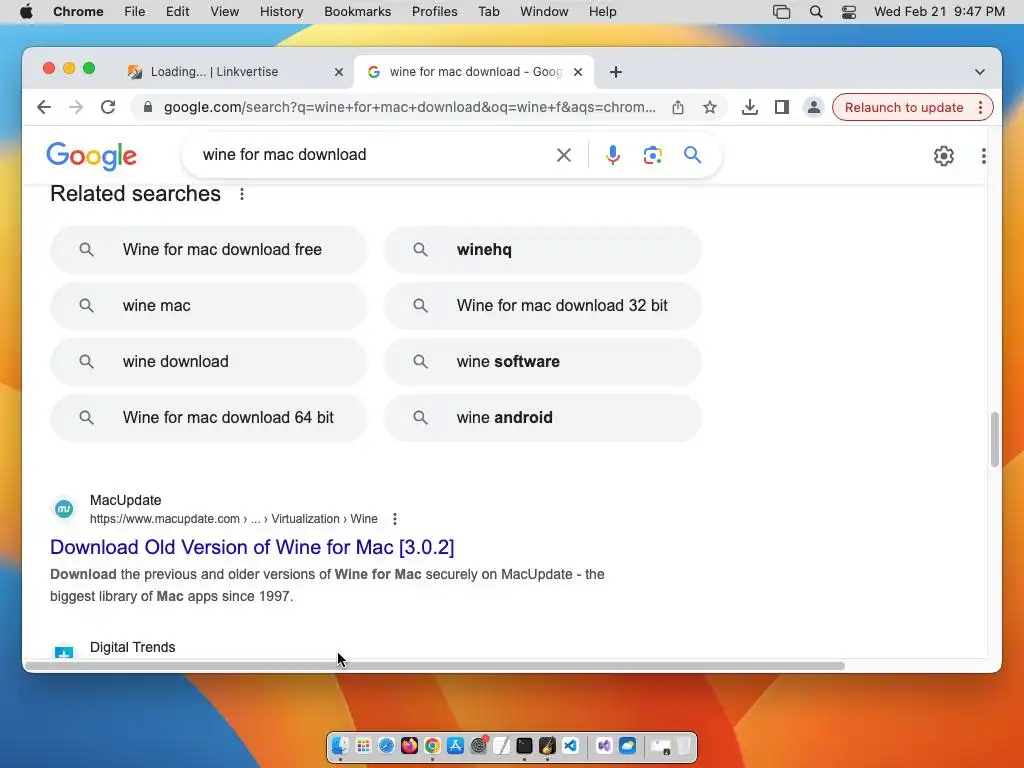Clear the Google search box with X
1024x768 pixels.
click(x=564, y=155)
